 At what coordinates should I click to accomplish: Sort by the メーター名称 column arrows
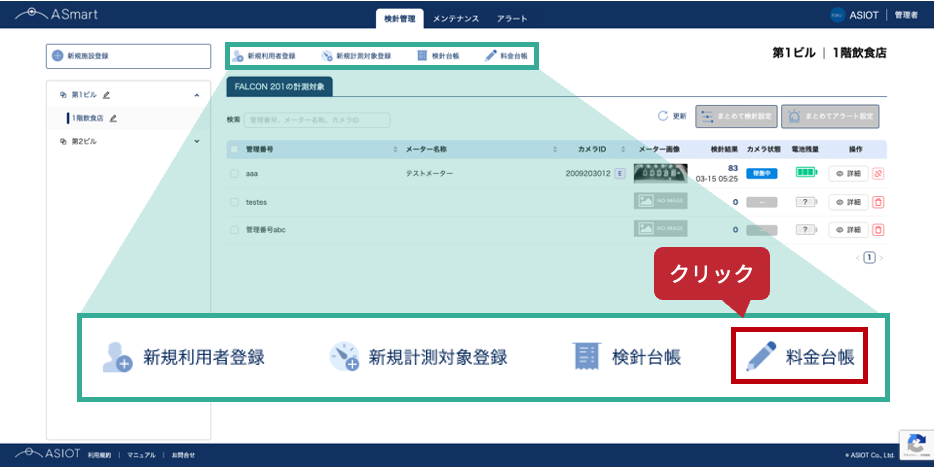555,149
